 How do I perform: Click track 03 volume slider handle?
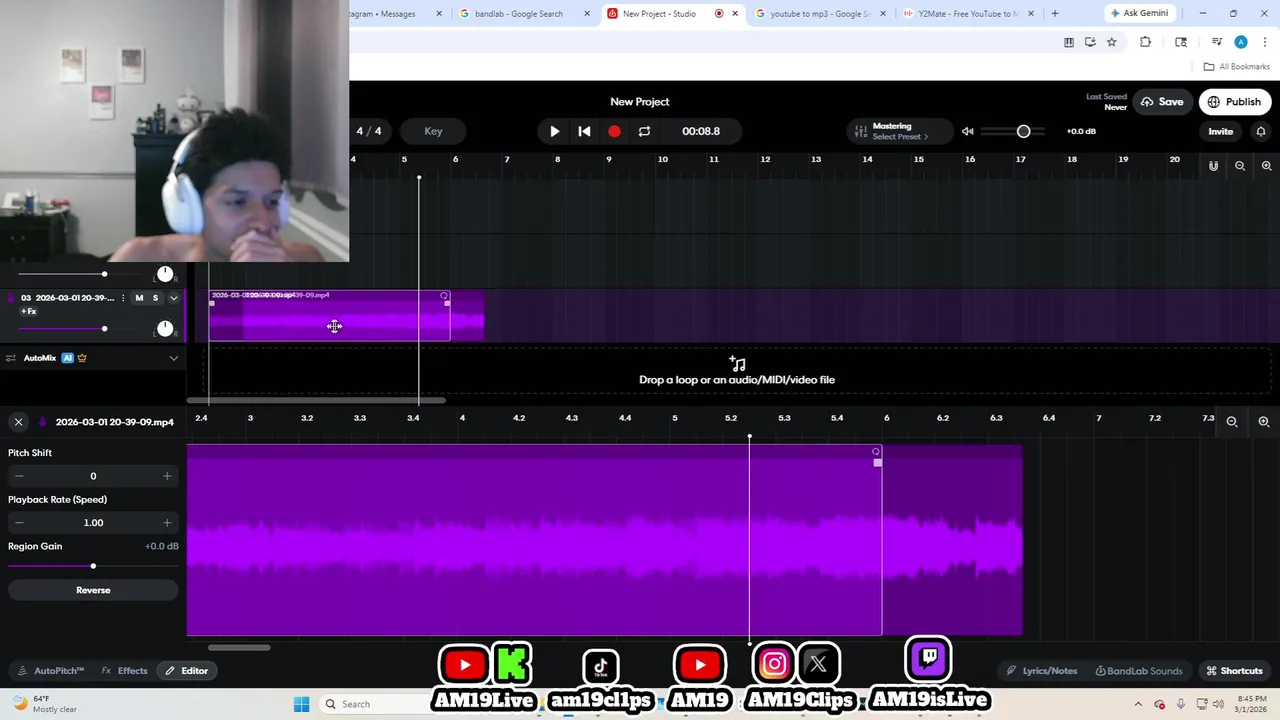[x=104, y=328]
